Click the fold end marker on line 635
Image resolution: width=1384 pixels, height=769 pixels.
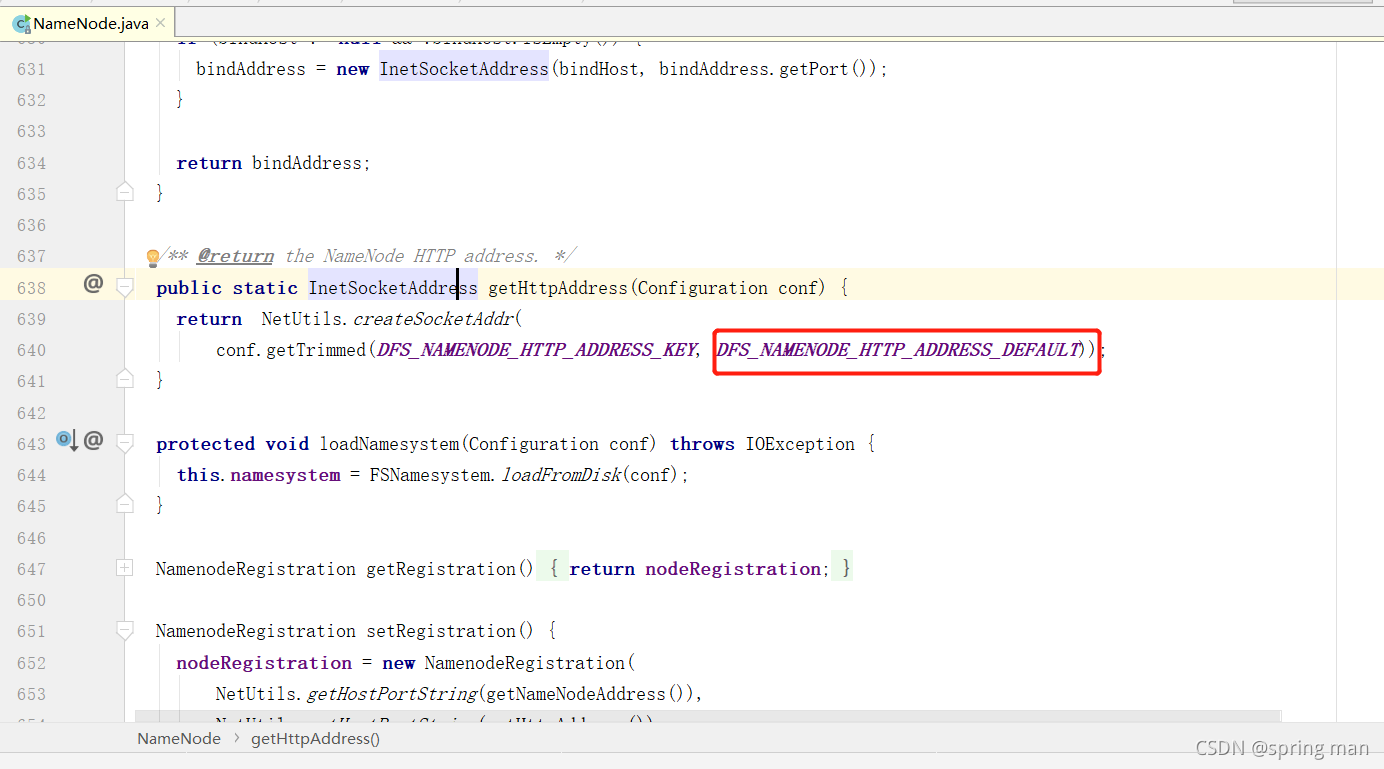click(125, 192)
